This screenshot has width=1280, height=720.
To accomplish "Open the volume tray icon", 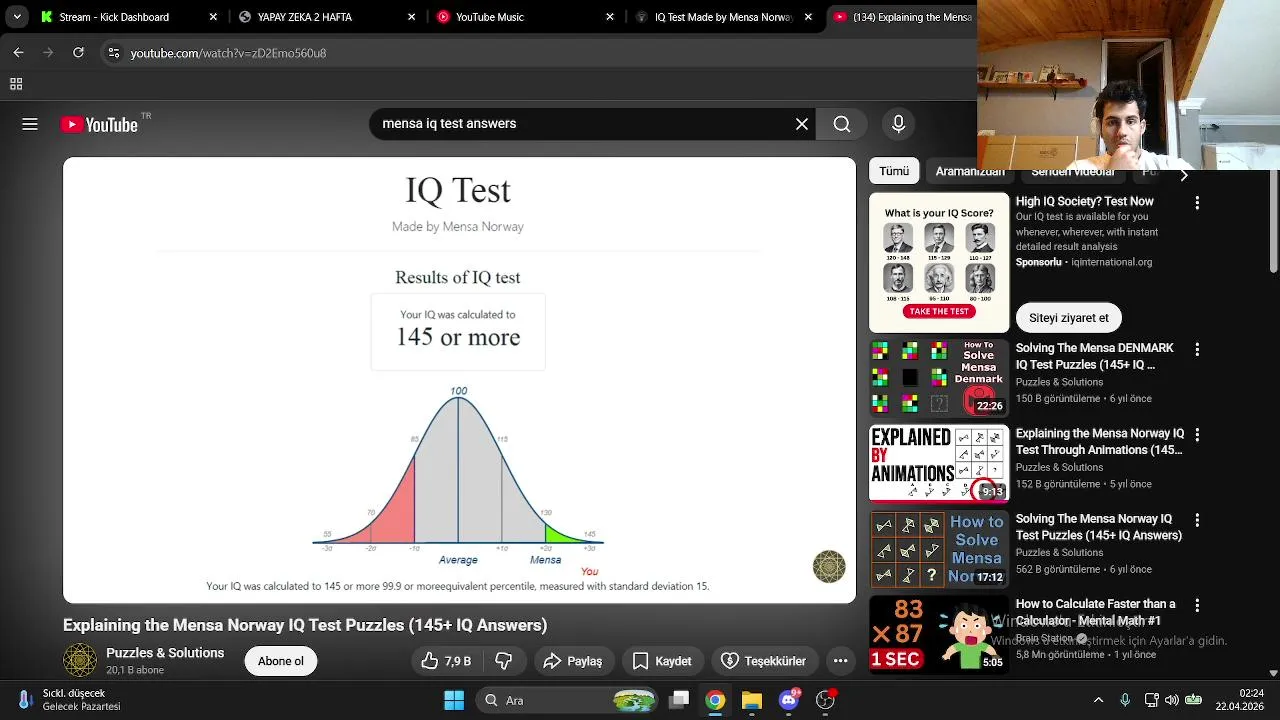I will 1172,700.
